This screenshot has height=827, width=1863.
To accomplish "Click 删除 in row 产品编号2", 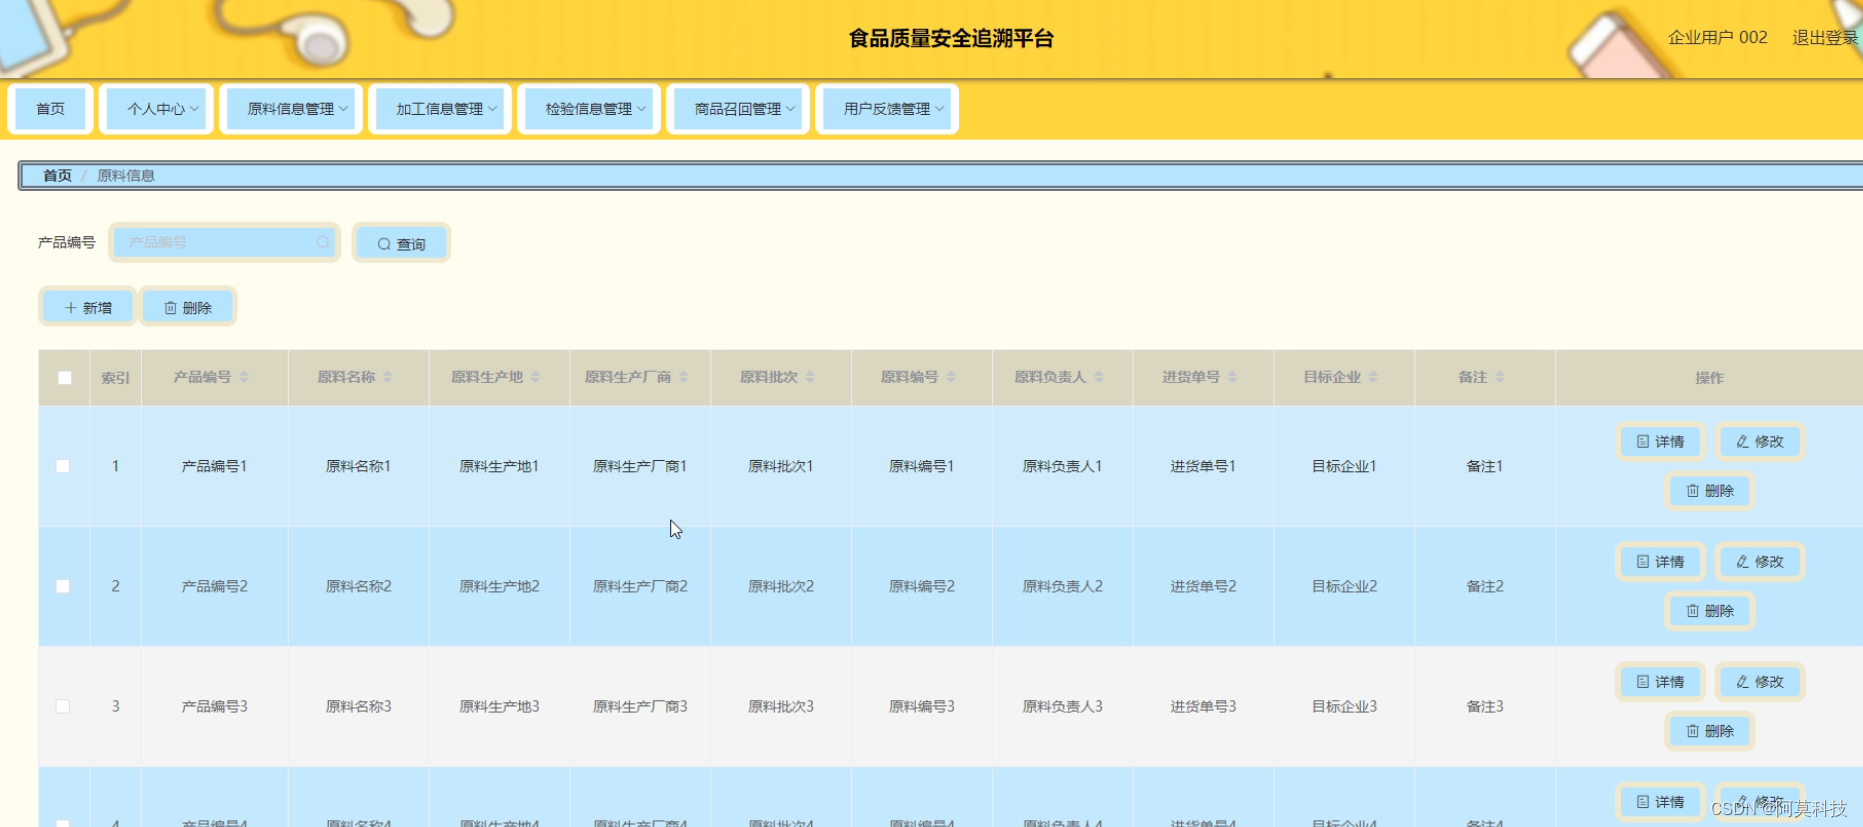I will tap(1710, 611).
